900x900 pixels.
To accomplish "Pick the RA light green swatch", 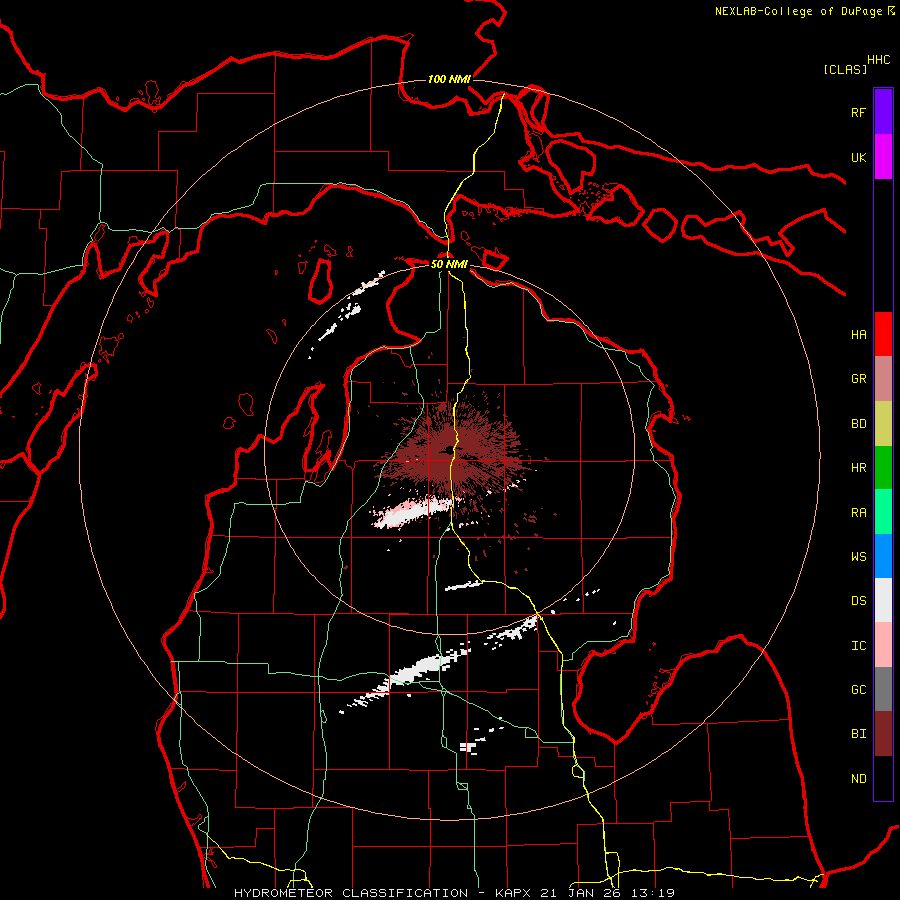I will tap(883, 512).
